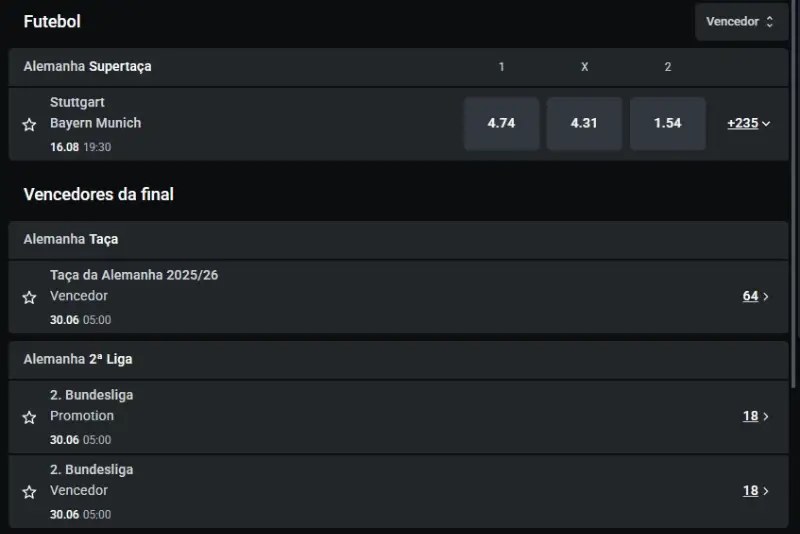Favorite the 2. Bundesliga Promotion market
The height and width of the screenshot is (534, 800).
coord(30,417)
